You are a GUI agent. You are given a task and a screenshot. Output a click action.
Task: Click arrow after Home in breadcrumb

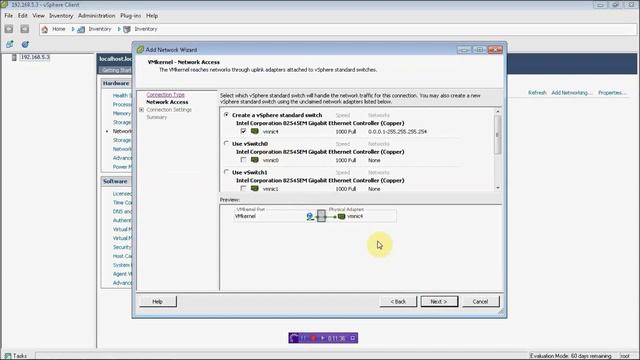73,29
